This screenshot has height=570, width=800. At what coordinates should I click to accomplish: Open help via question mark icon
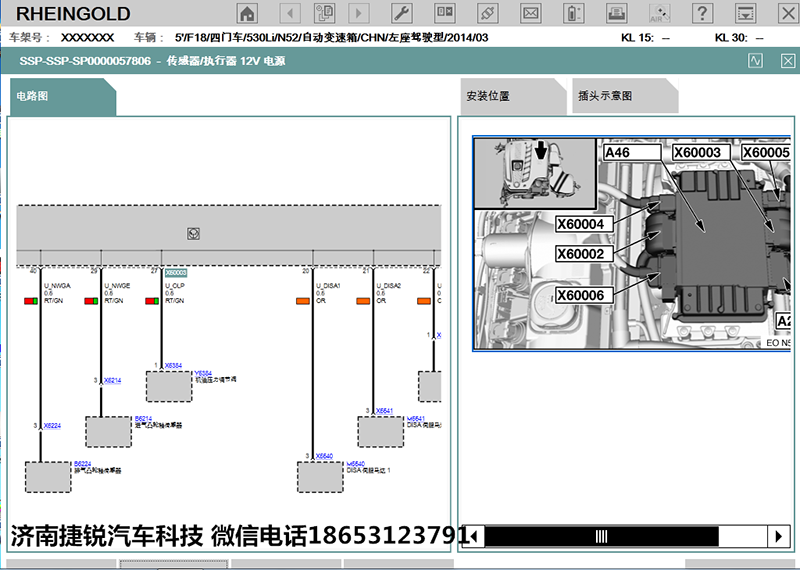702,13
